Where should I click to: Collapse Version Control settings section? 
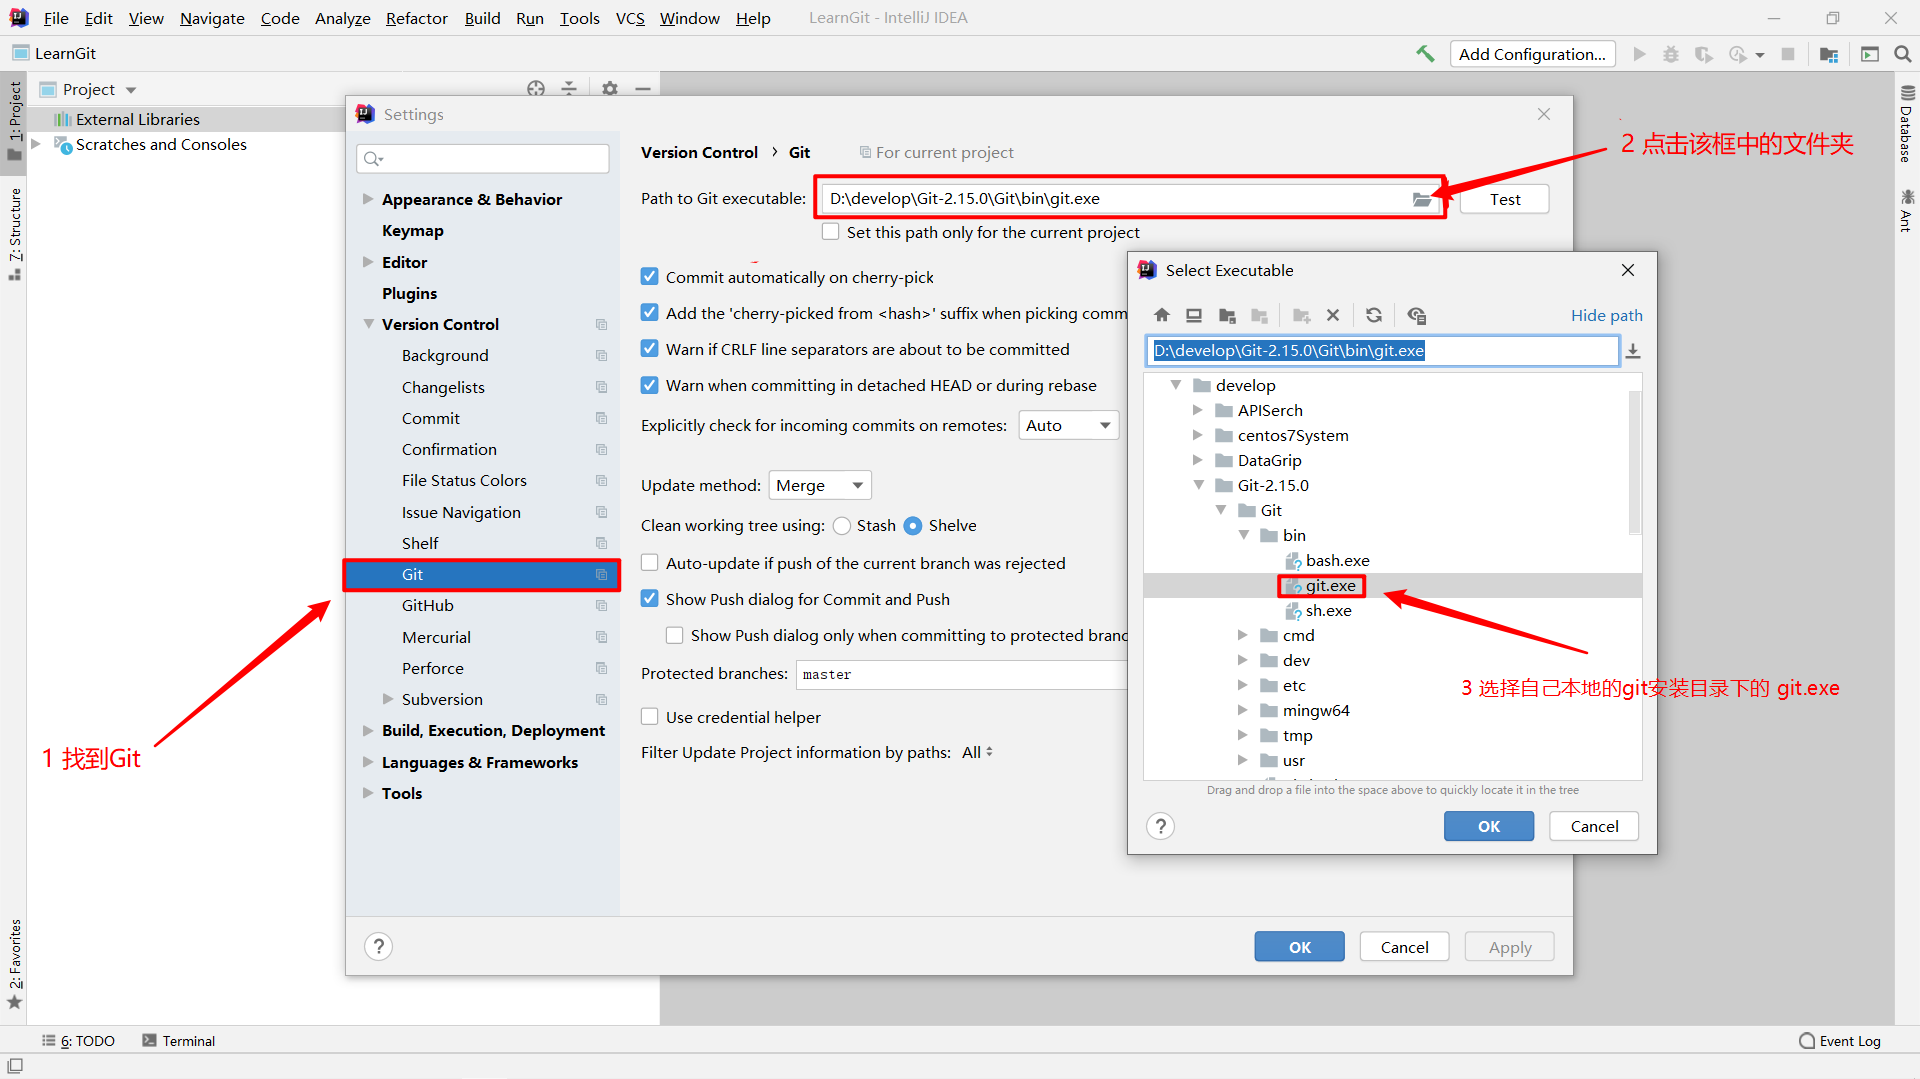click(x=368, y=324)
